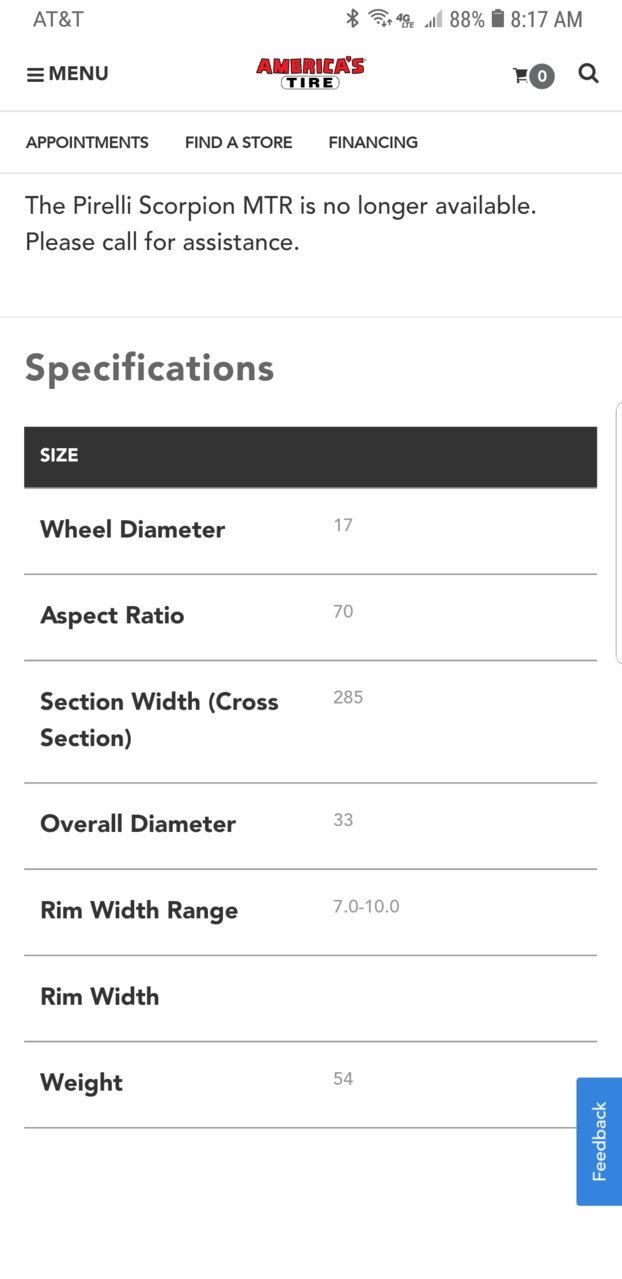Image resolution: width=622 pixels, height=1279 pixels.
Task: Click the Feedback side button
Action: [599, 1141]
